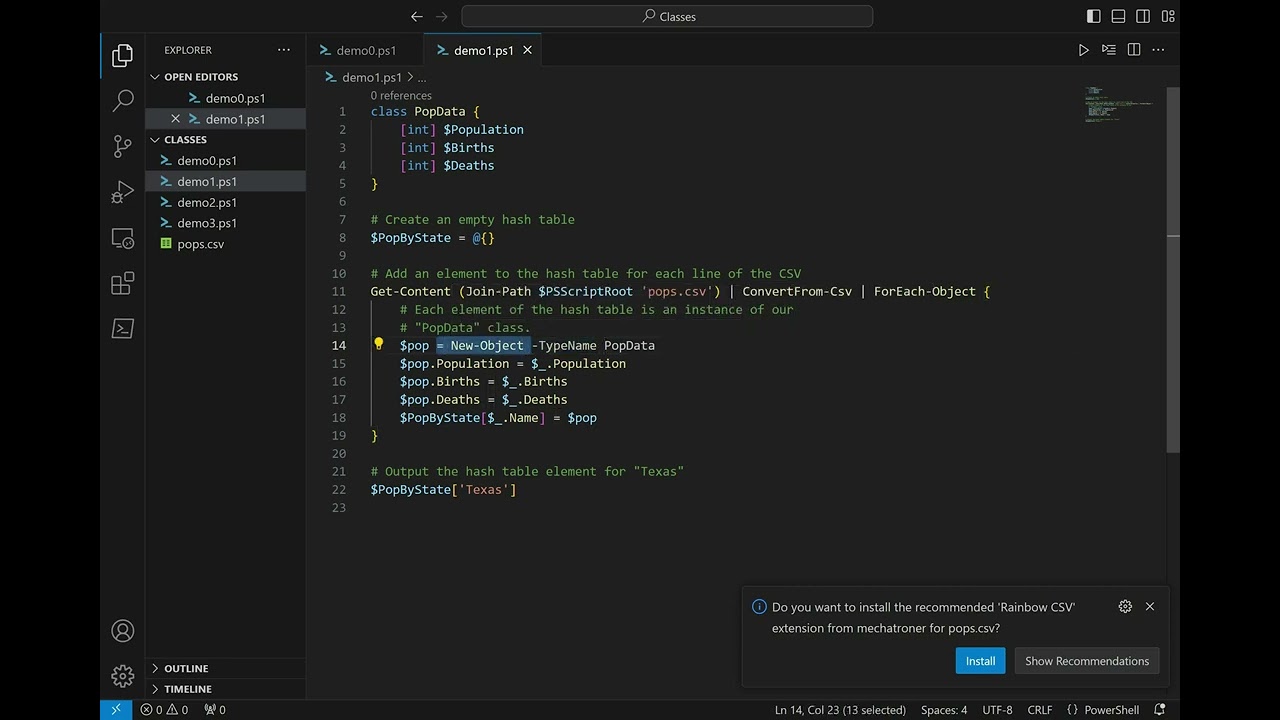
Task: Click line number 22 in gutter
Action: click(x=339, y=490)
